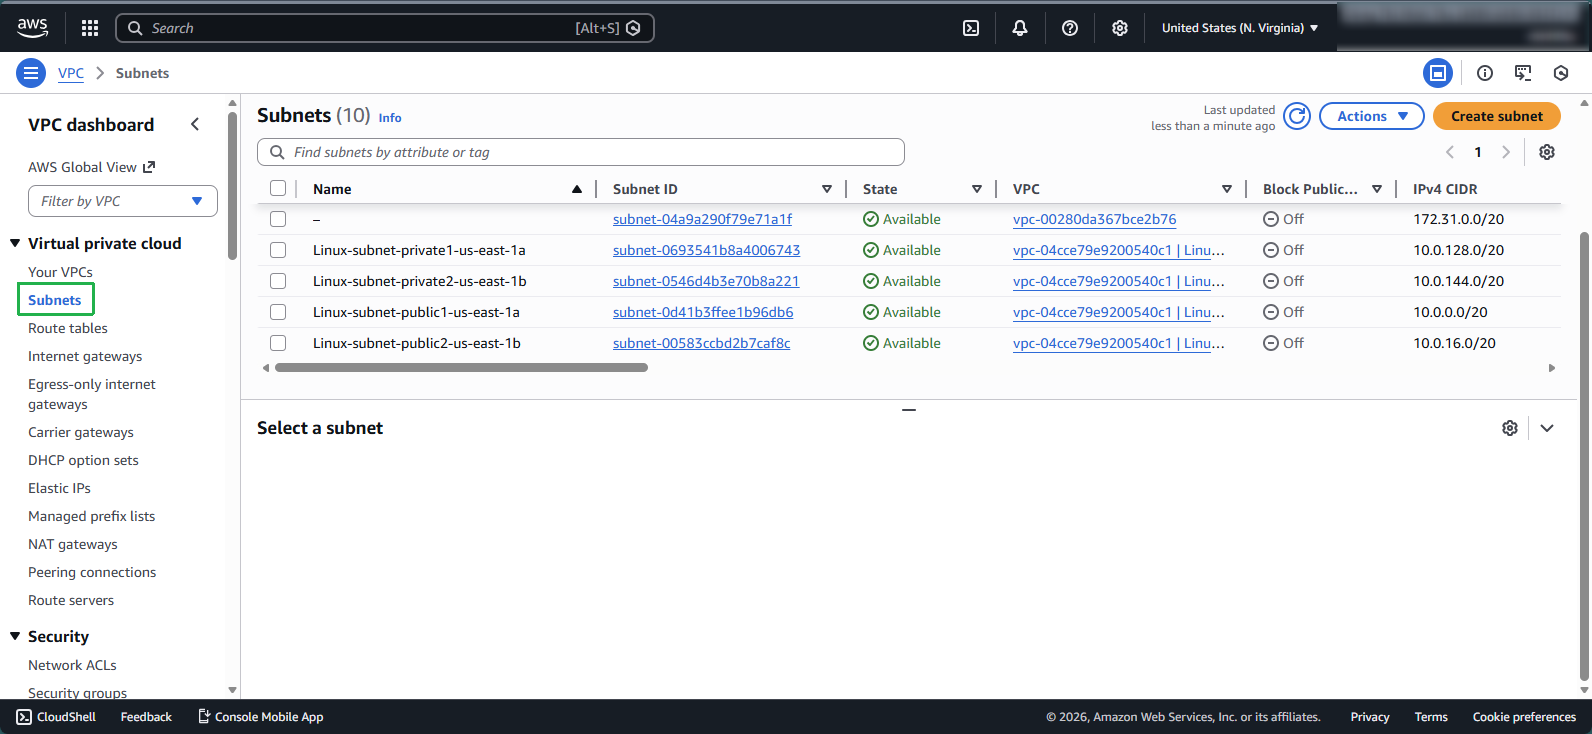Open the Info link beside Subnets
1592x734 pixels.
[390, 118]
